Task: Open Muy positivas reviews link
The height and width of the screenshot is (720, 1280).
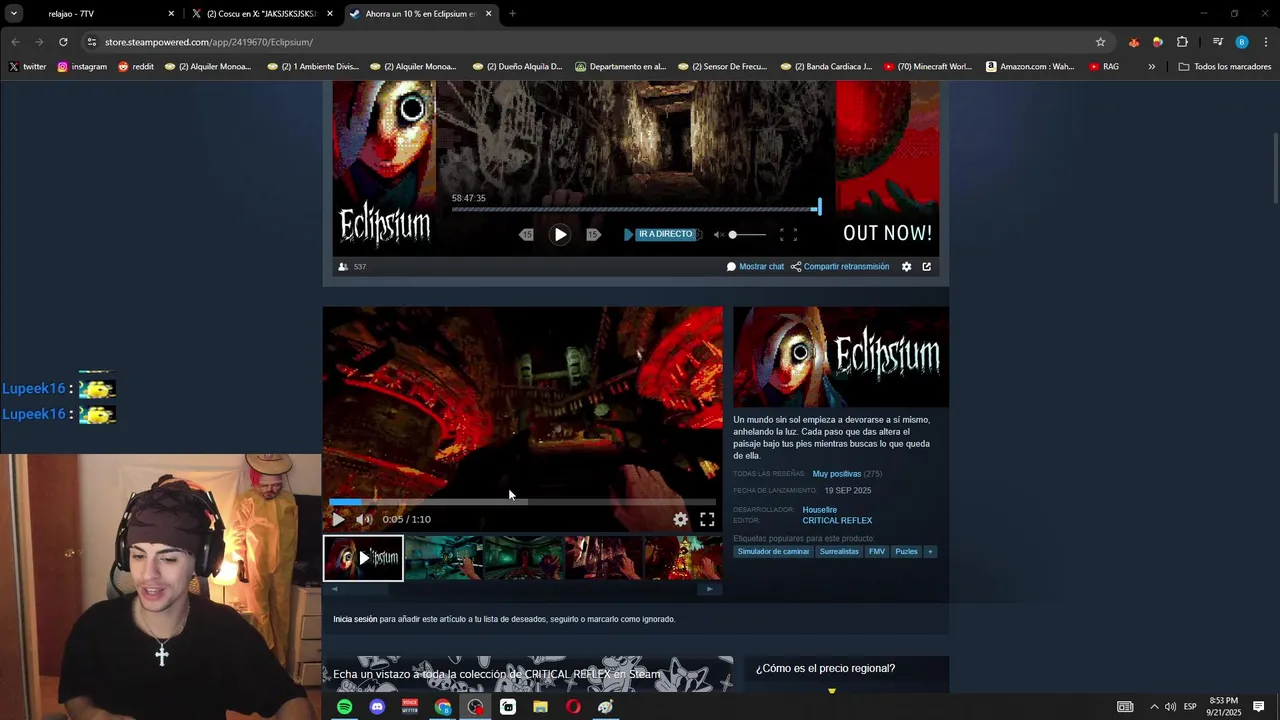Action: point(836,474)
